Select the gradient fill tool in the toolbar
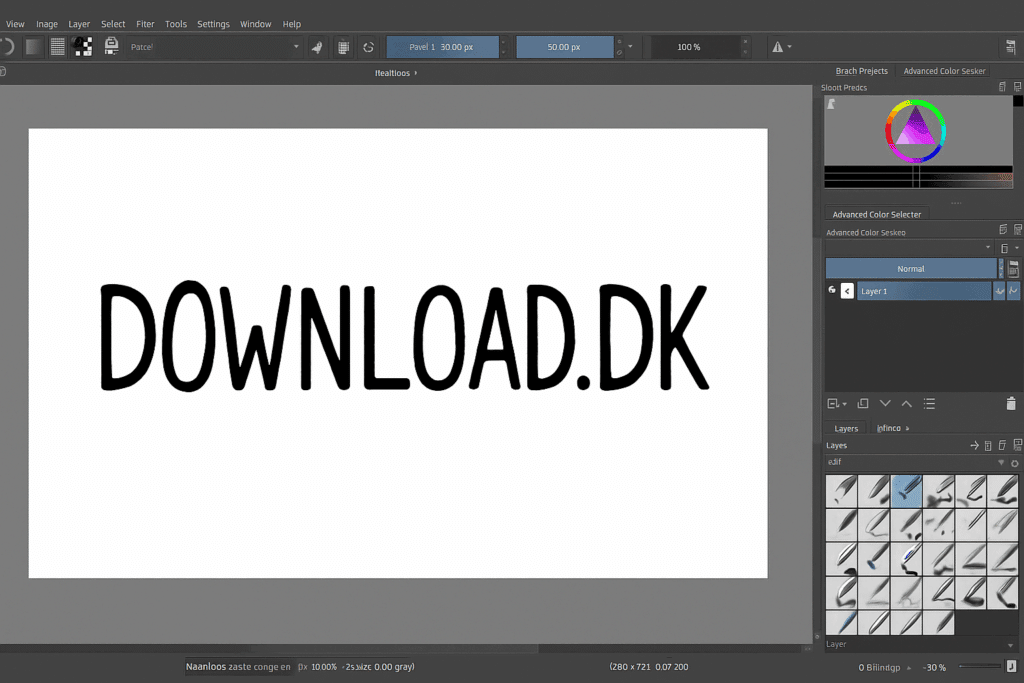The height and width of the screenshot is (683, 1024). coord(33,46)
